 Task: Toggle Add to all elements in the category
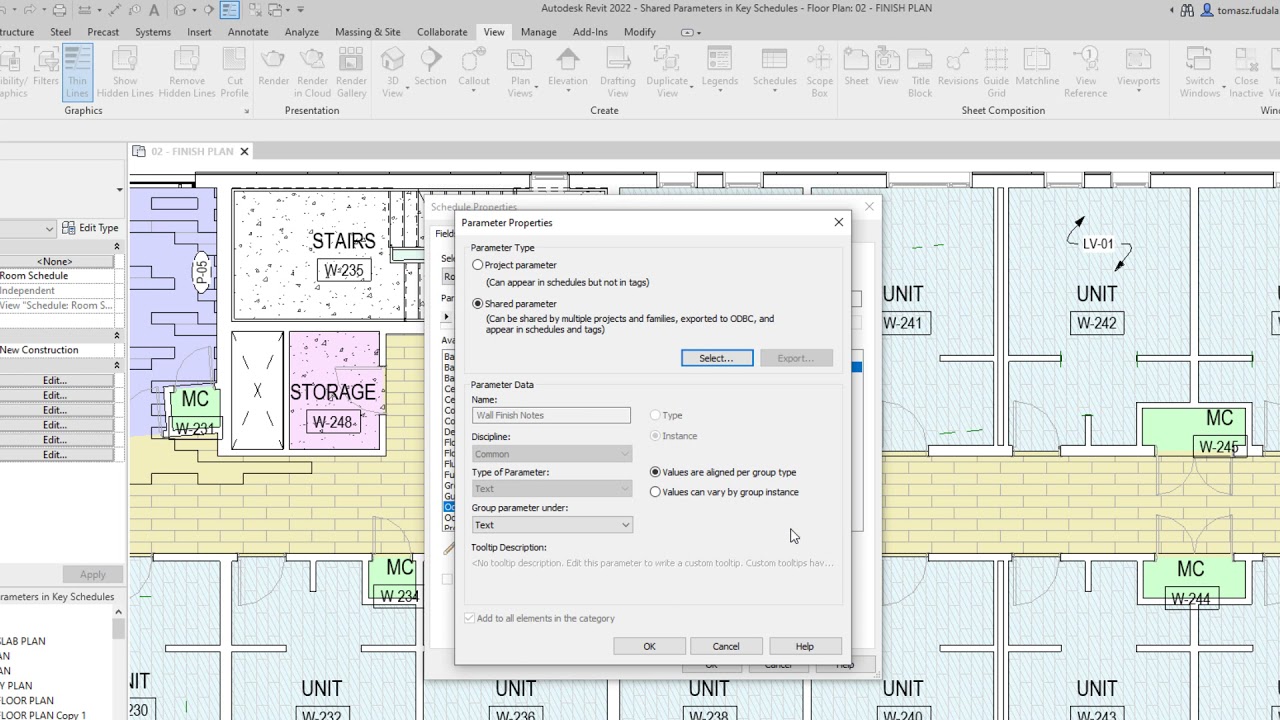click(470, 618)
